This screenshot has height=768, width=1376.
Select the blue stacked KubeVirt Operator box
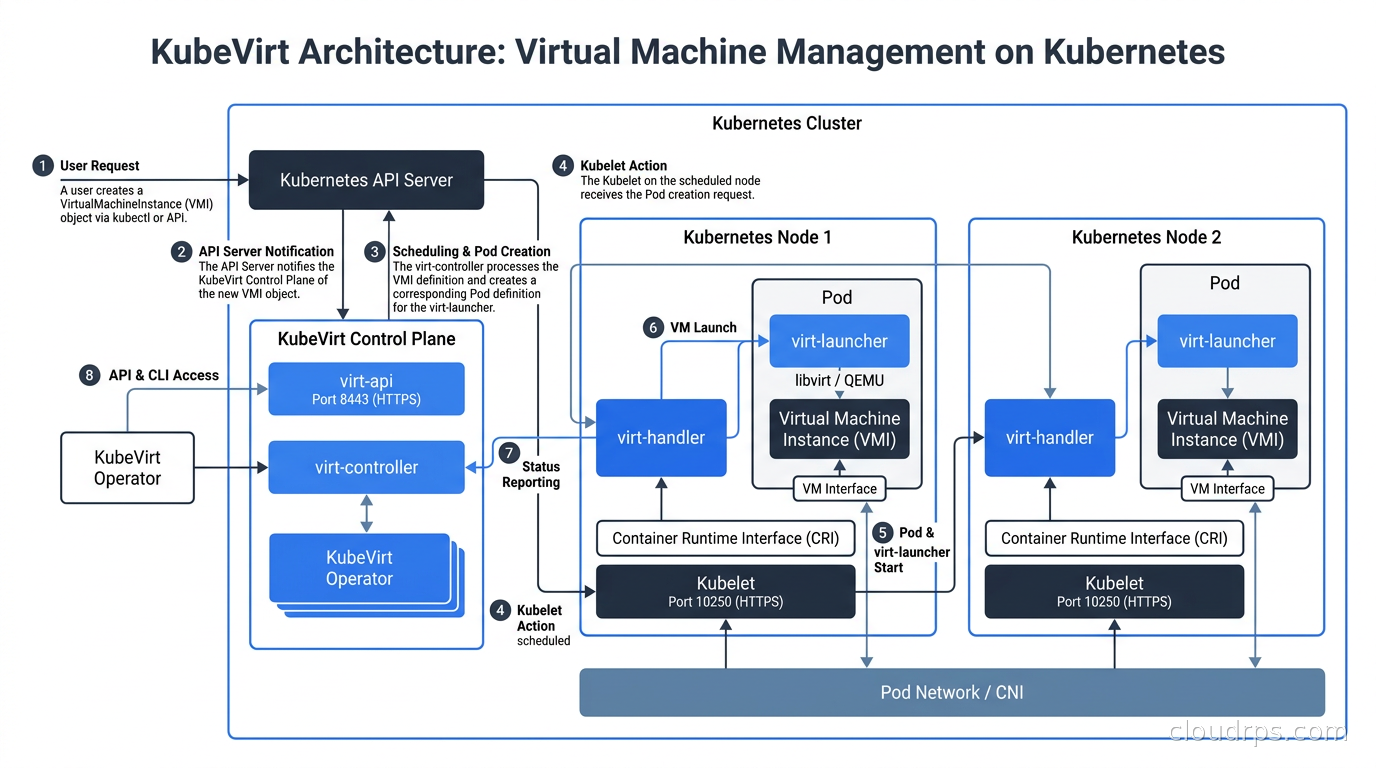(359, 568)
